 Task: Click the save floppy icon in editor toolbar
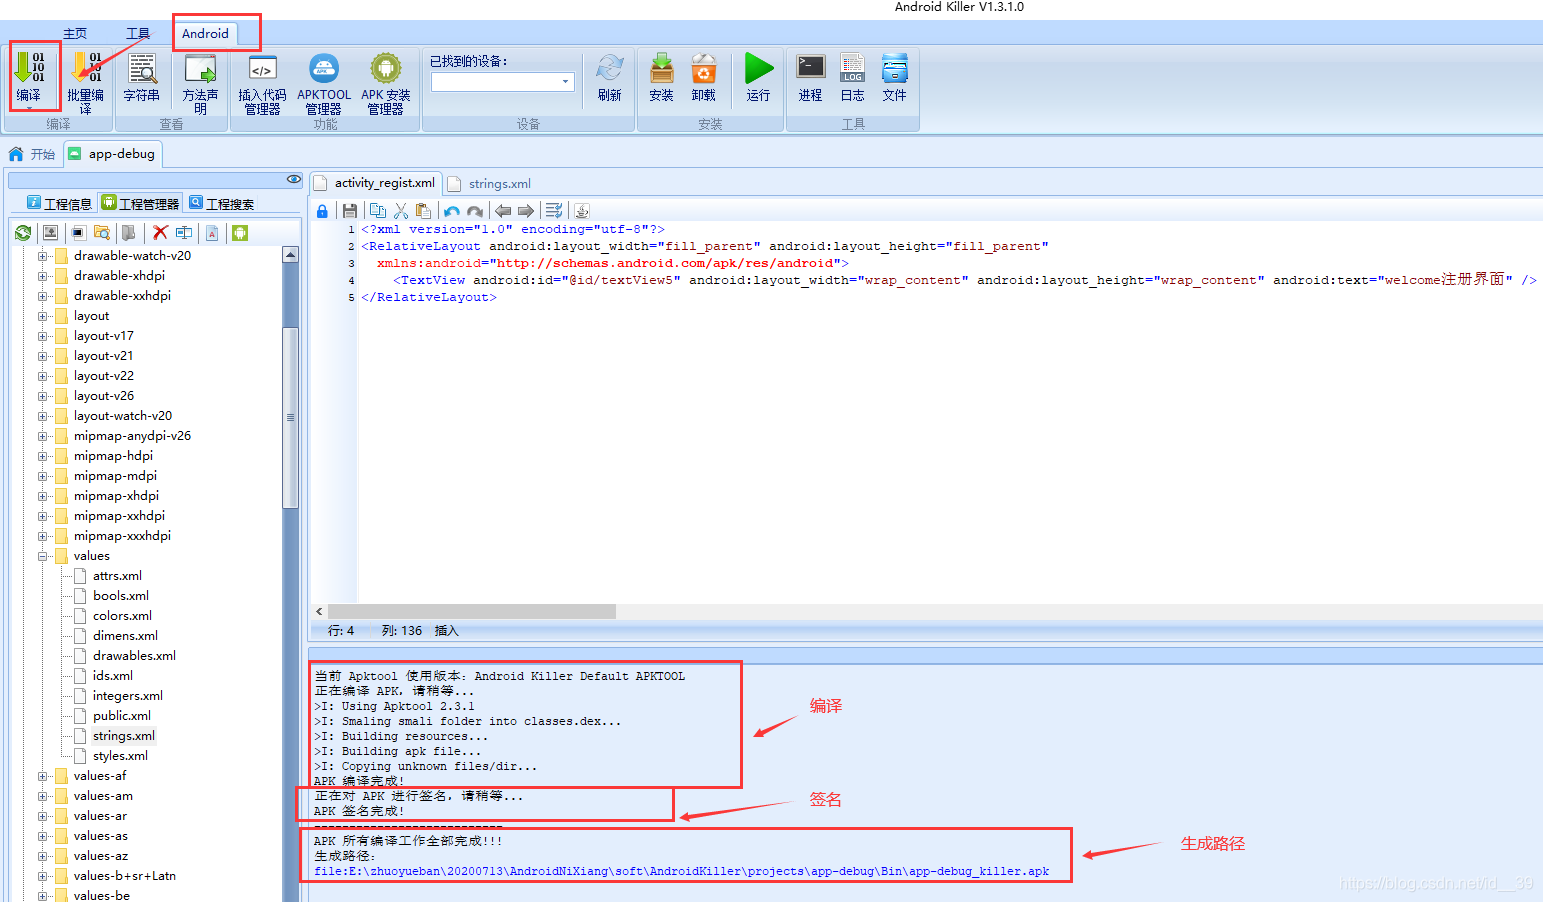coord(350,211)
